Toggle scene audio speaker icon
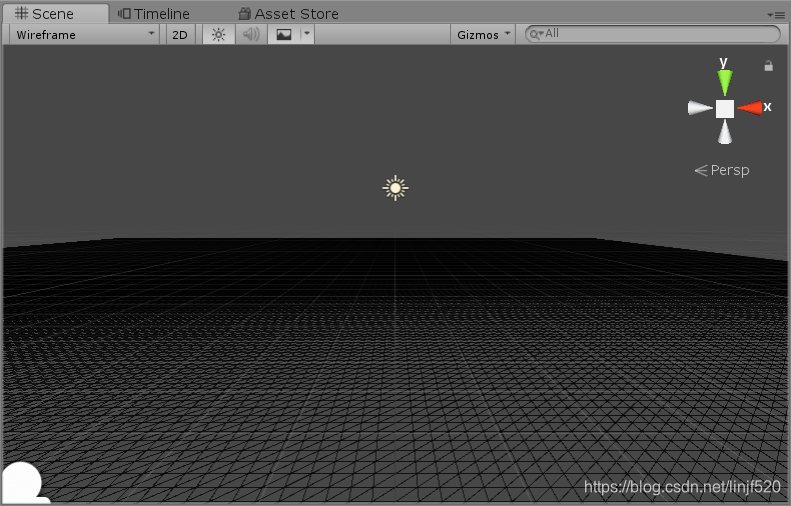This screenshot has height=506, width=791. (251, 34)
